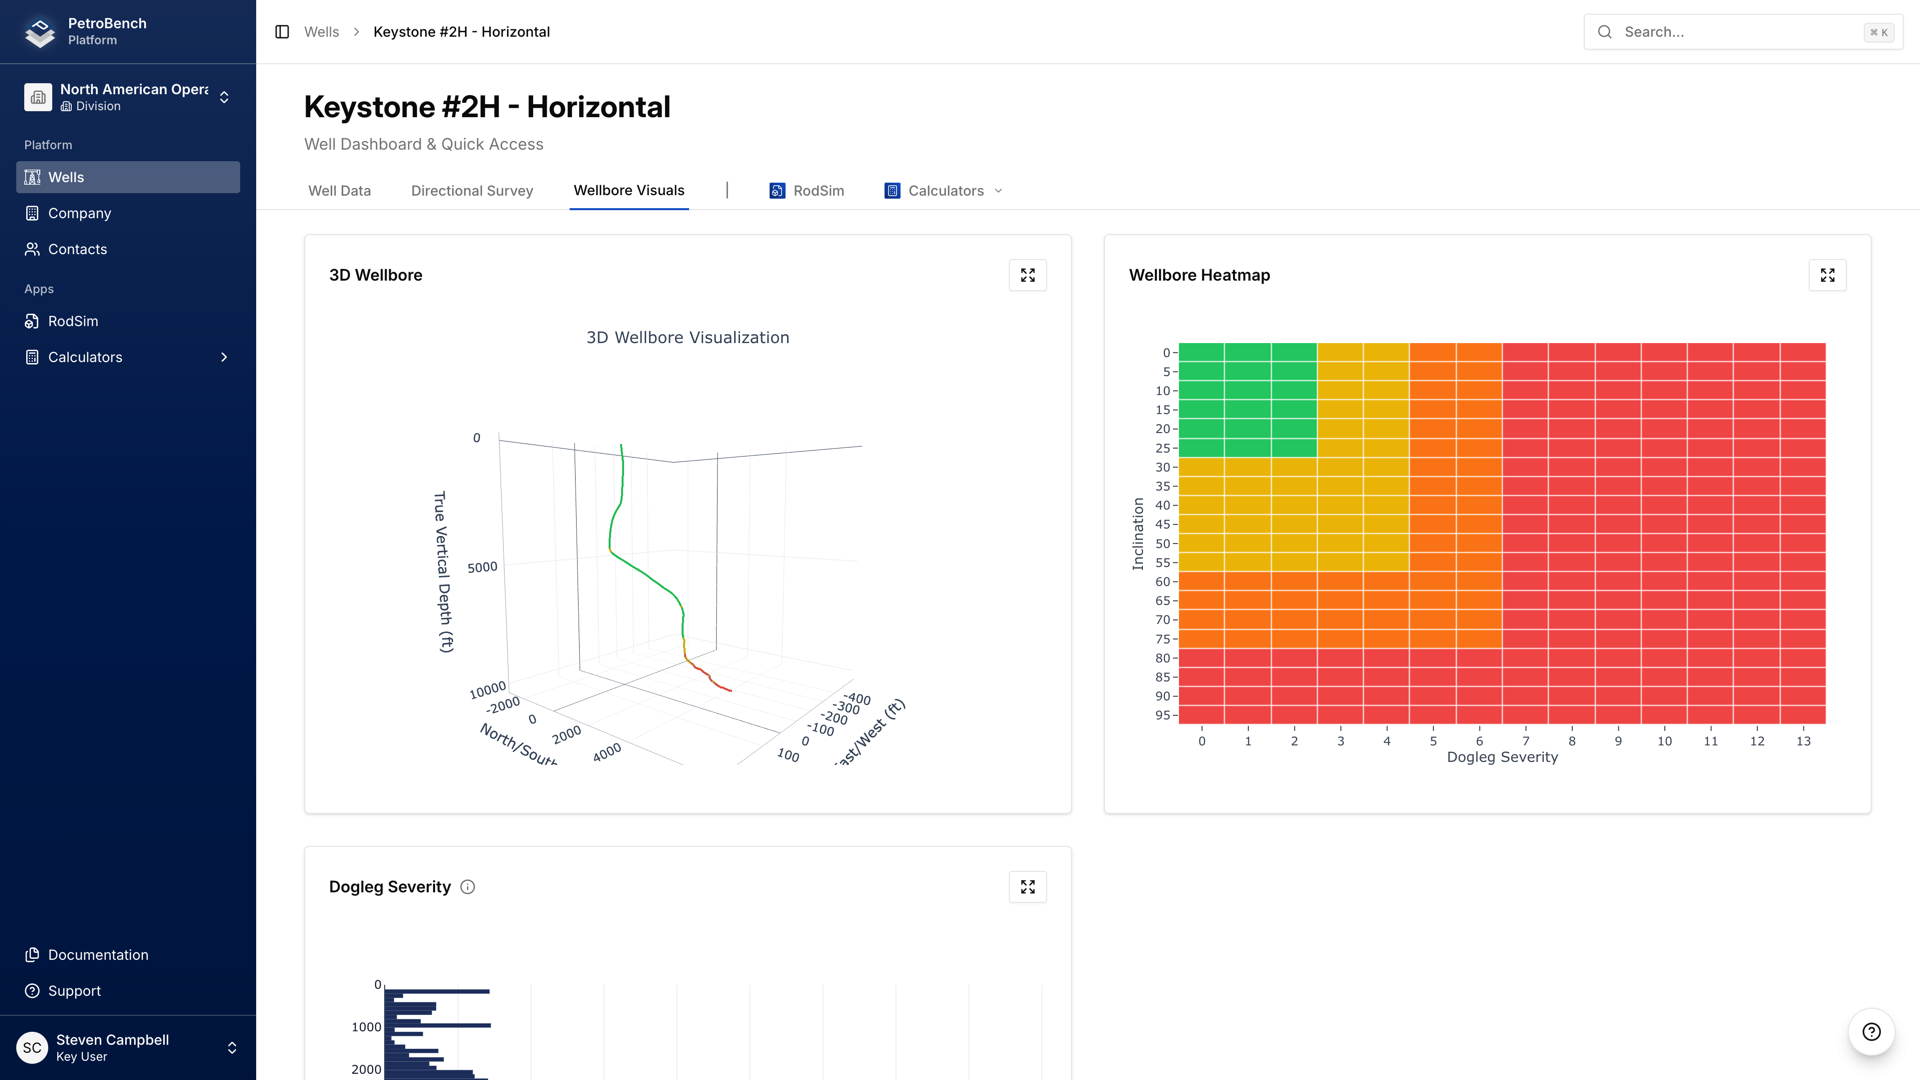Open the PetroBench logo home icon
The image size is (1920, 1080).
[38, 31]
